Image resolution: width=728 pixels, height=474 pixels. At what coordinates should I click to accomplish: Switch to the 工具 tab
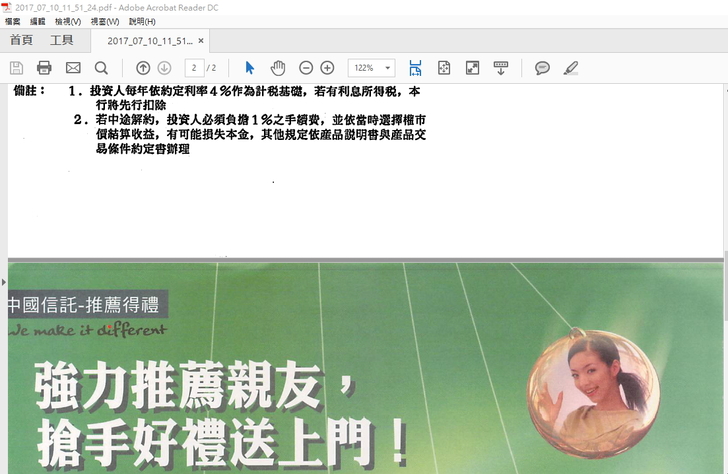coord(62,40)
